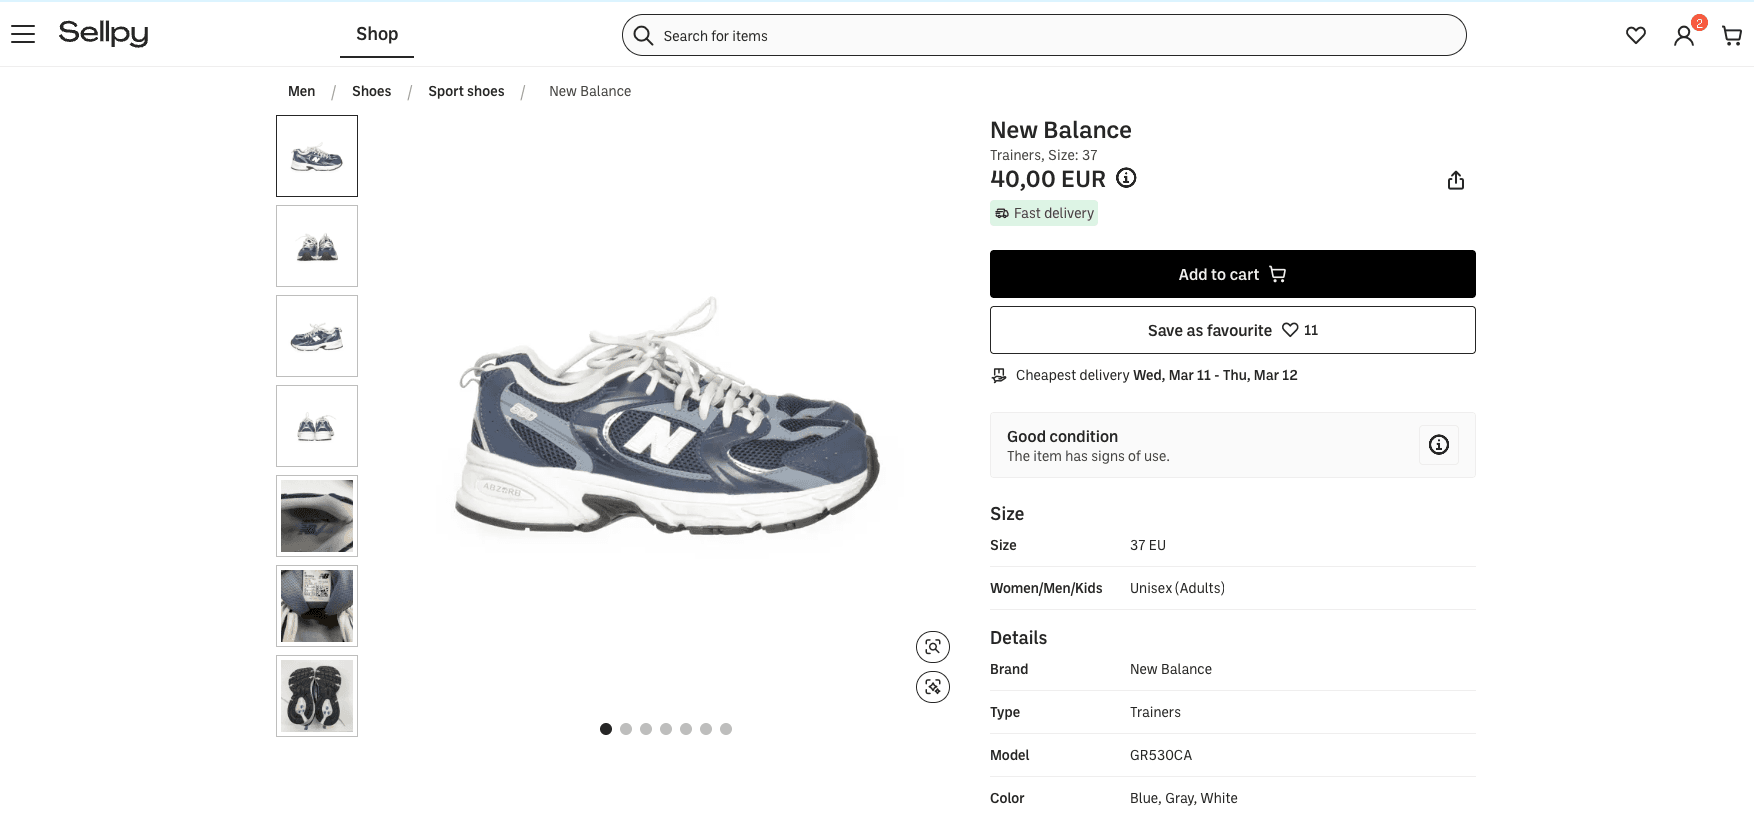The image size is (1754, 816).
Task: Jump to the last carousel dot
Action: coord(726,729)
